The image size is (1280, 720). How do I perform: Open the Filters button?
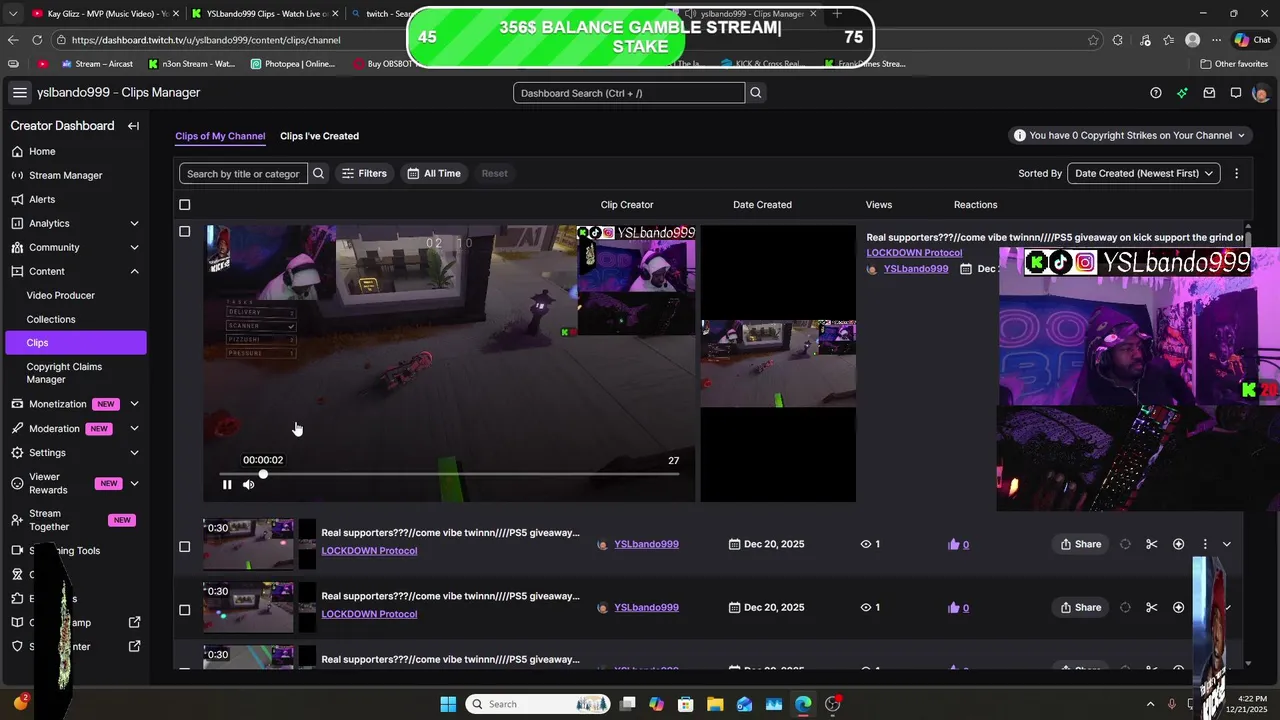tap(364, 173)
